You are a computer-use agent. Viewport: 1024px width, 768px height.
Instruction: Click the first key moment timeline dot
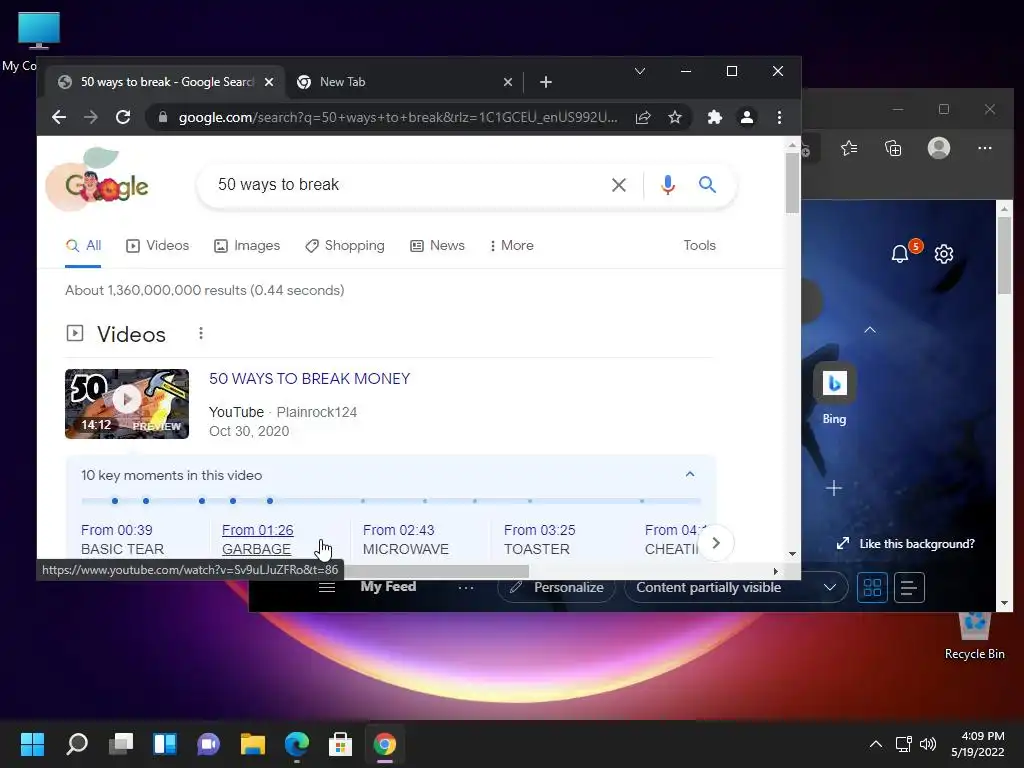click(115, 501)
